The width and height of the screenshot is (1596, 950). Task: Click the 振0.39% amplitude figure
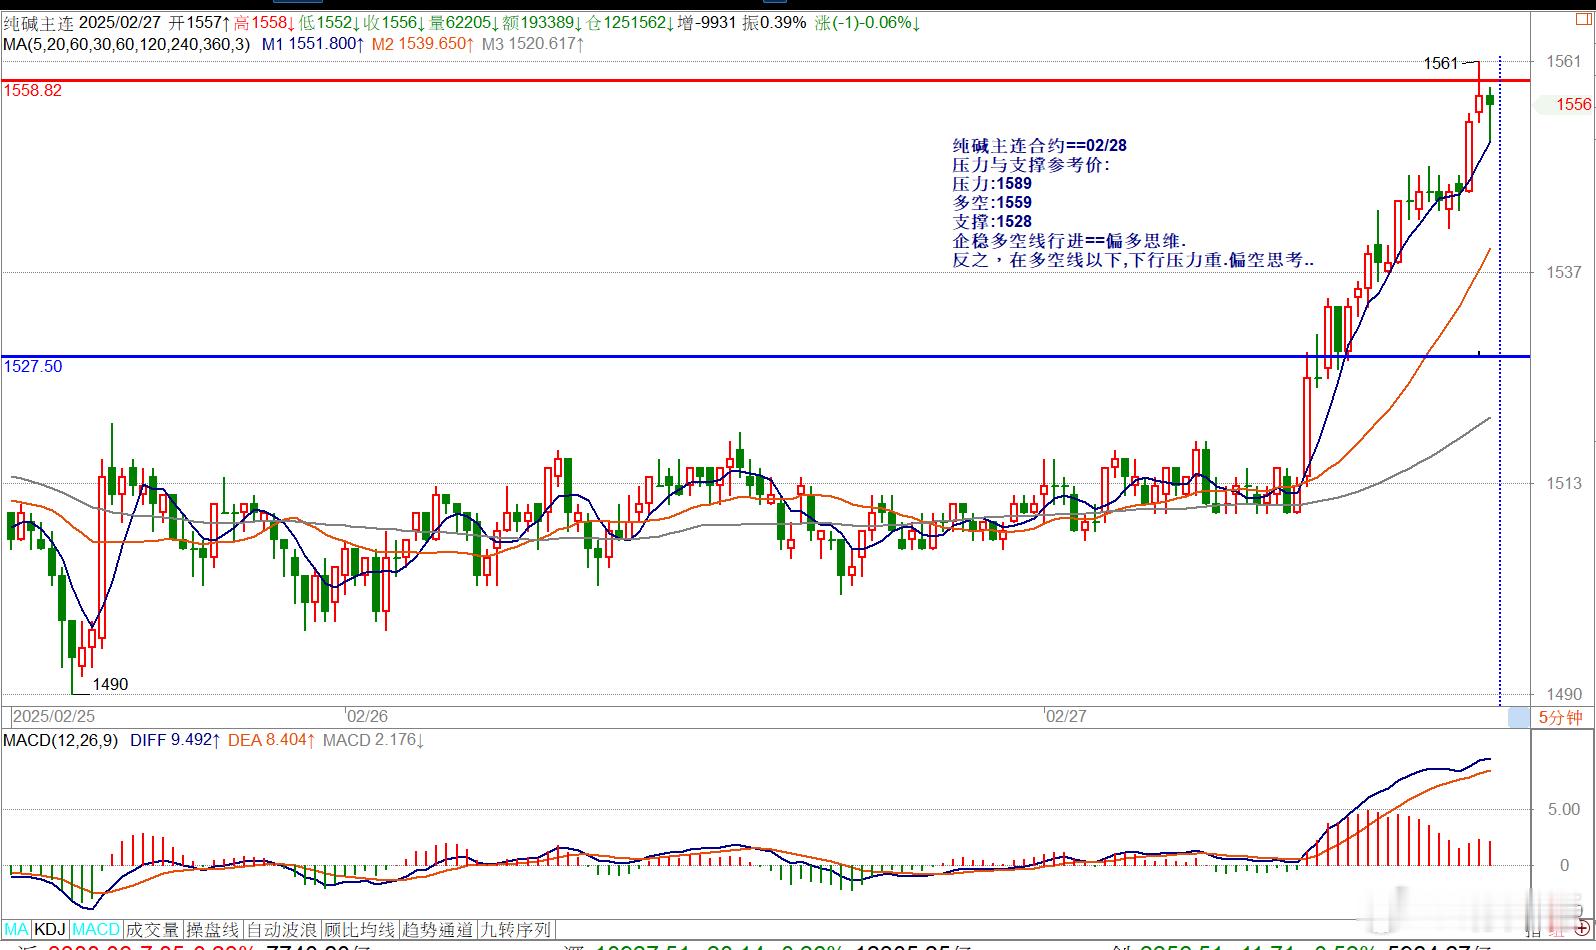[x=774, y=22]
